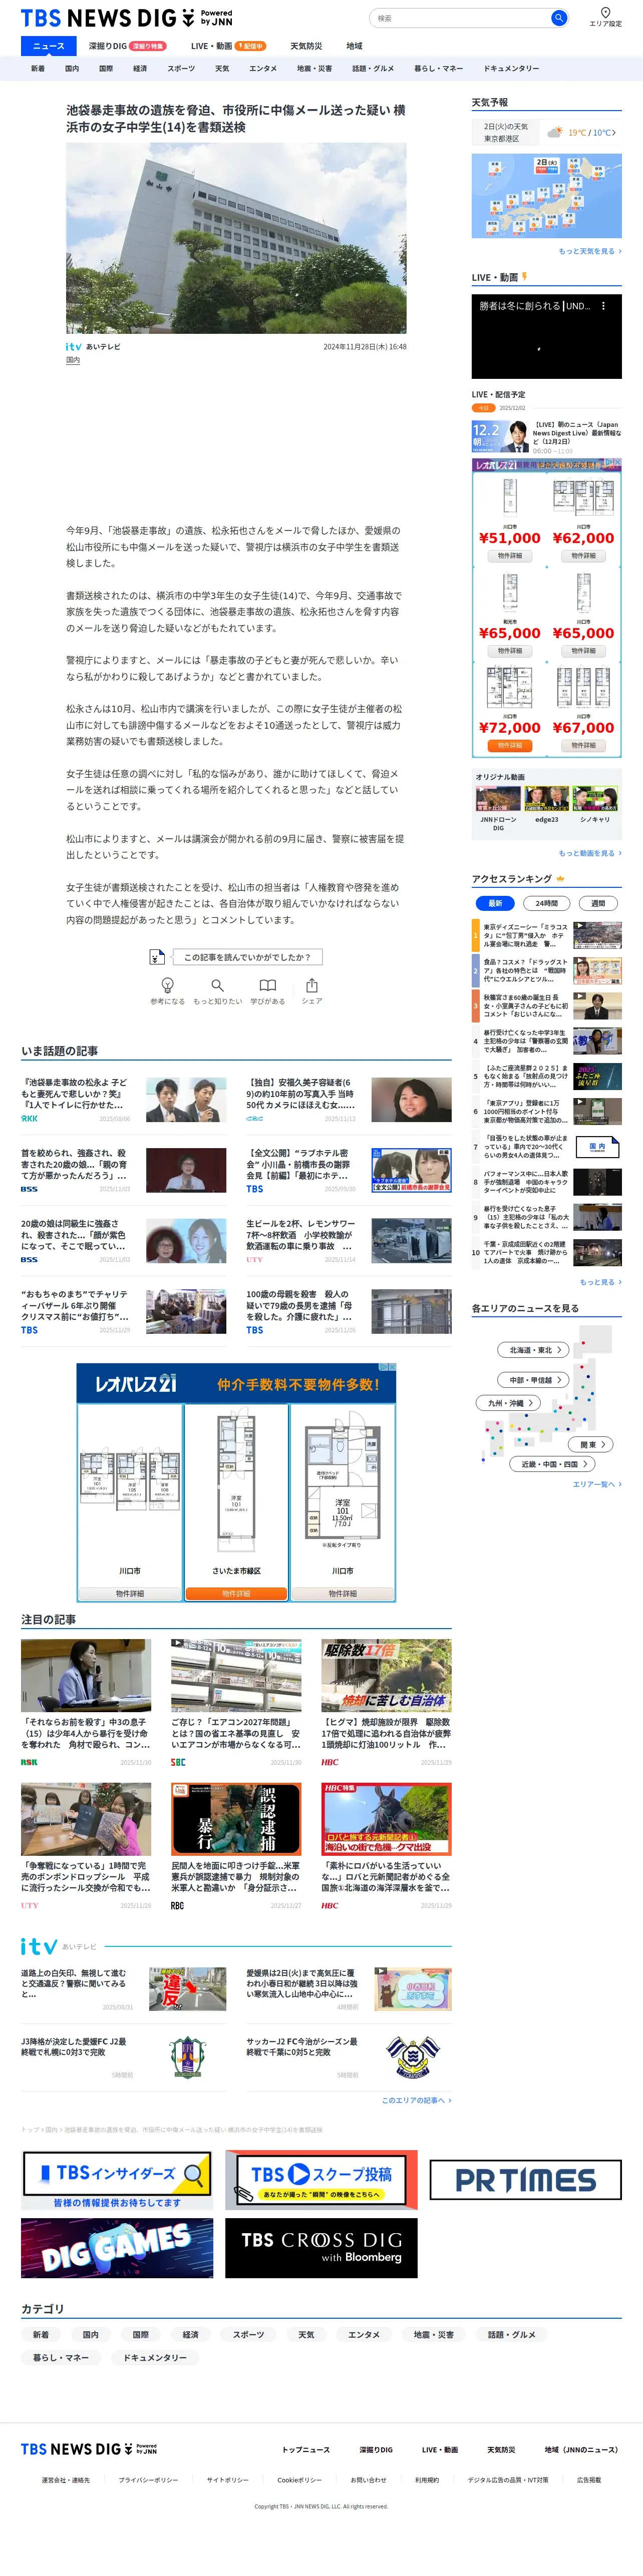The width and height of the screenshot is (643, 2576).
Task: Open the PR TIMES banner
Action: pos(525,2180)
